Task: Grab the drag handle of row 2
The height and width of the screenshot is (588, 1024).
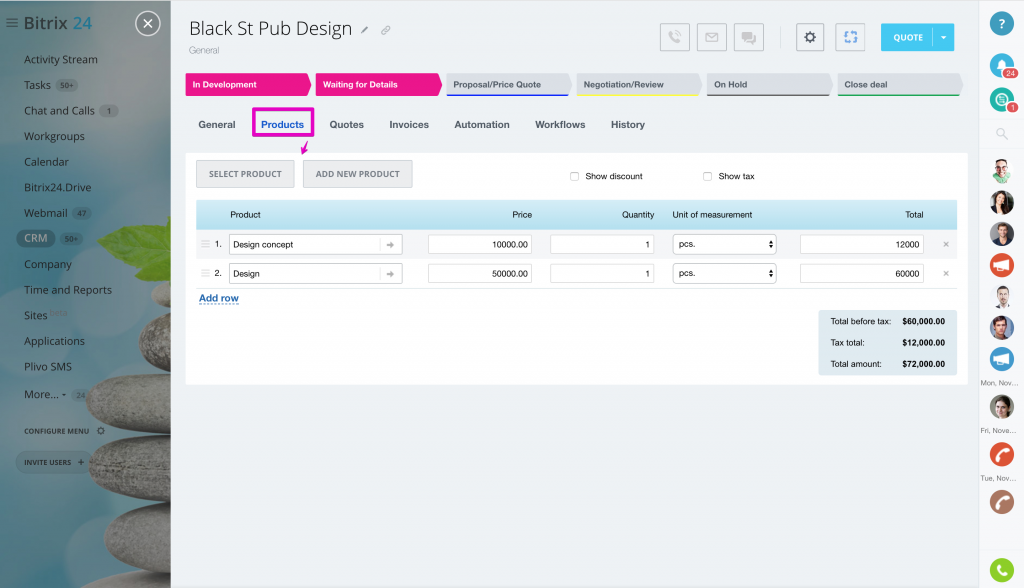Action: 205,273
